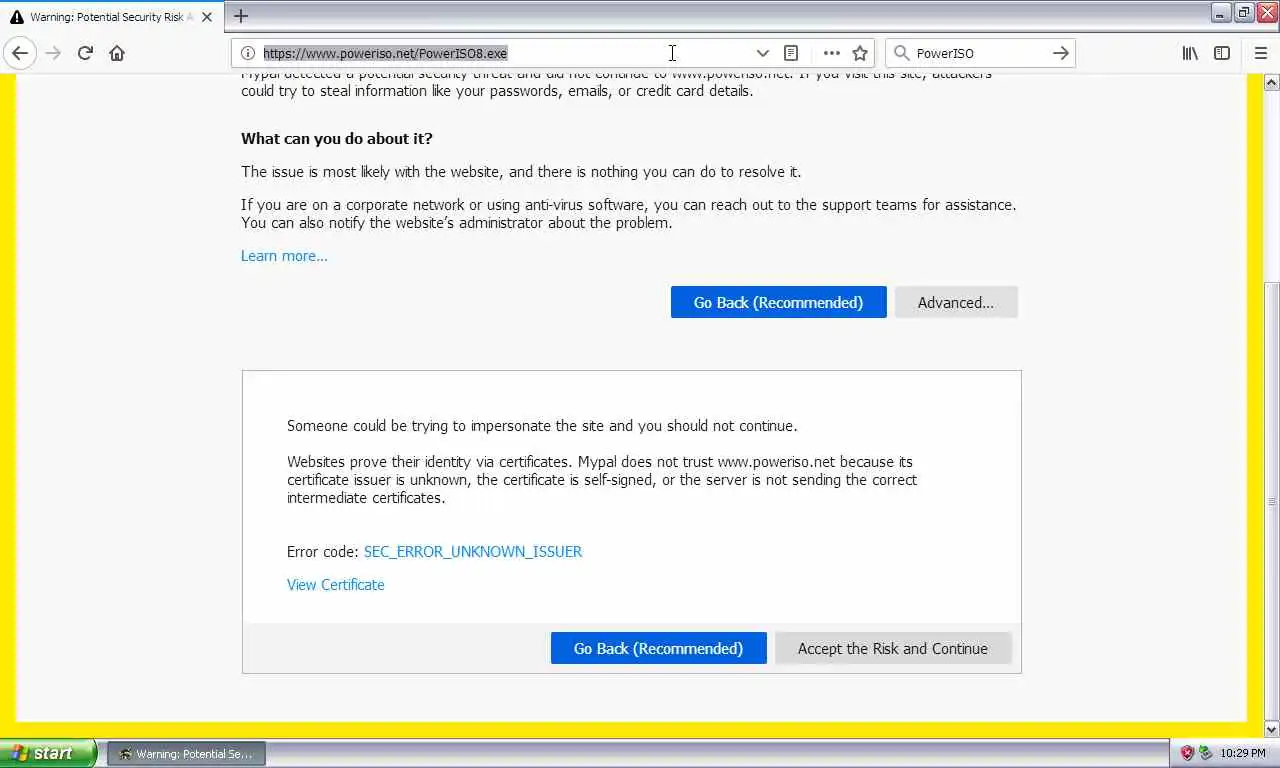
Task: Click the 'What can you do about it?' heading
Action: 337,138
